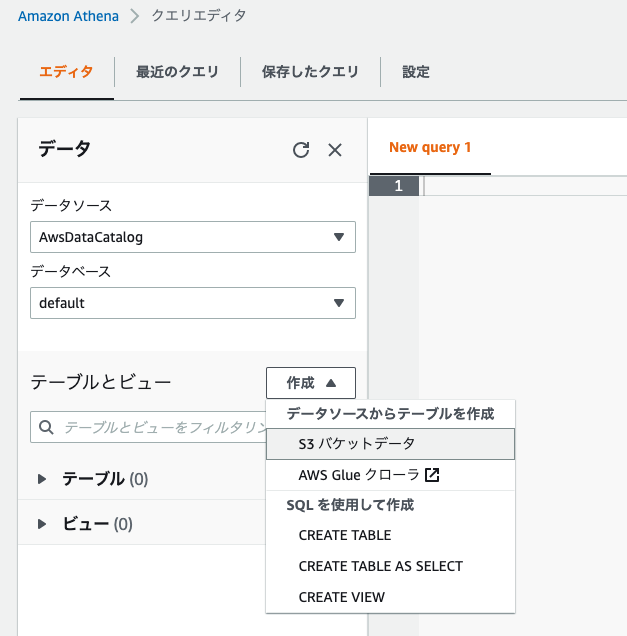Click the search icon in table filter
Image resolution: width=627 pixels, height=636 pixels.
coord(46,427)
